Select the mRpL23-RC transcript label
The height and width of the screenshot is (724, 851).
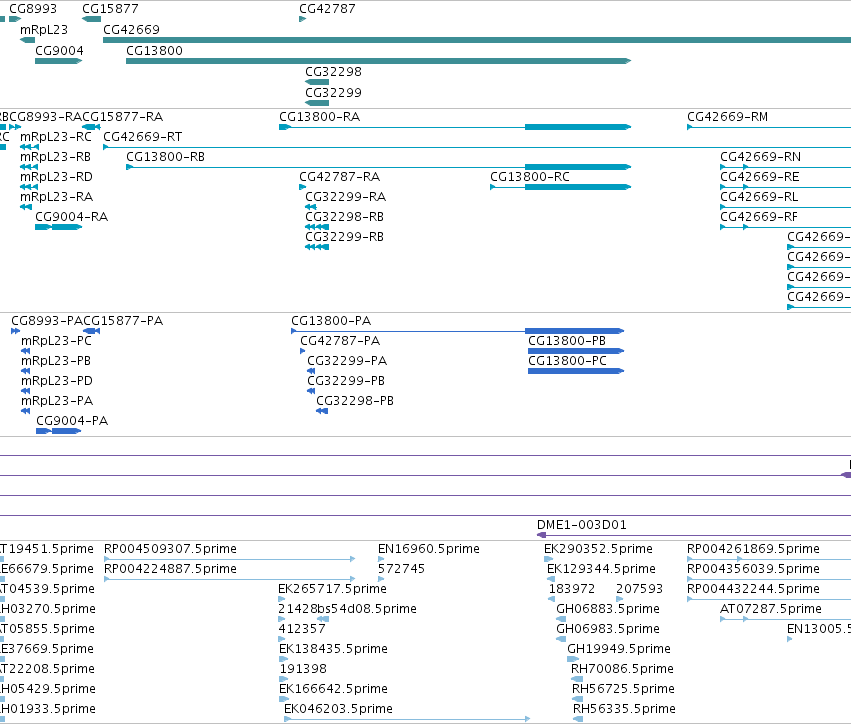pos(56,137)
